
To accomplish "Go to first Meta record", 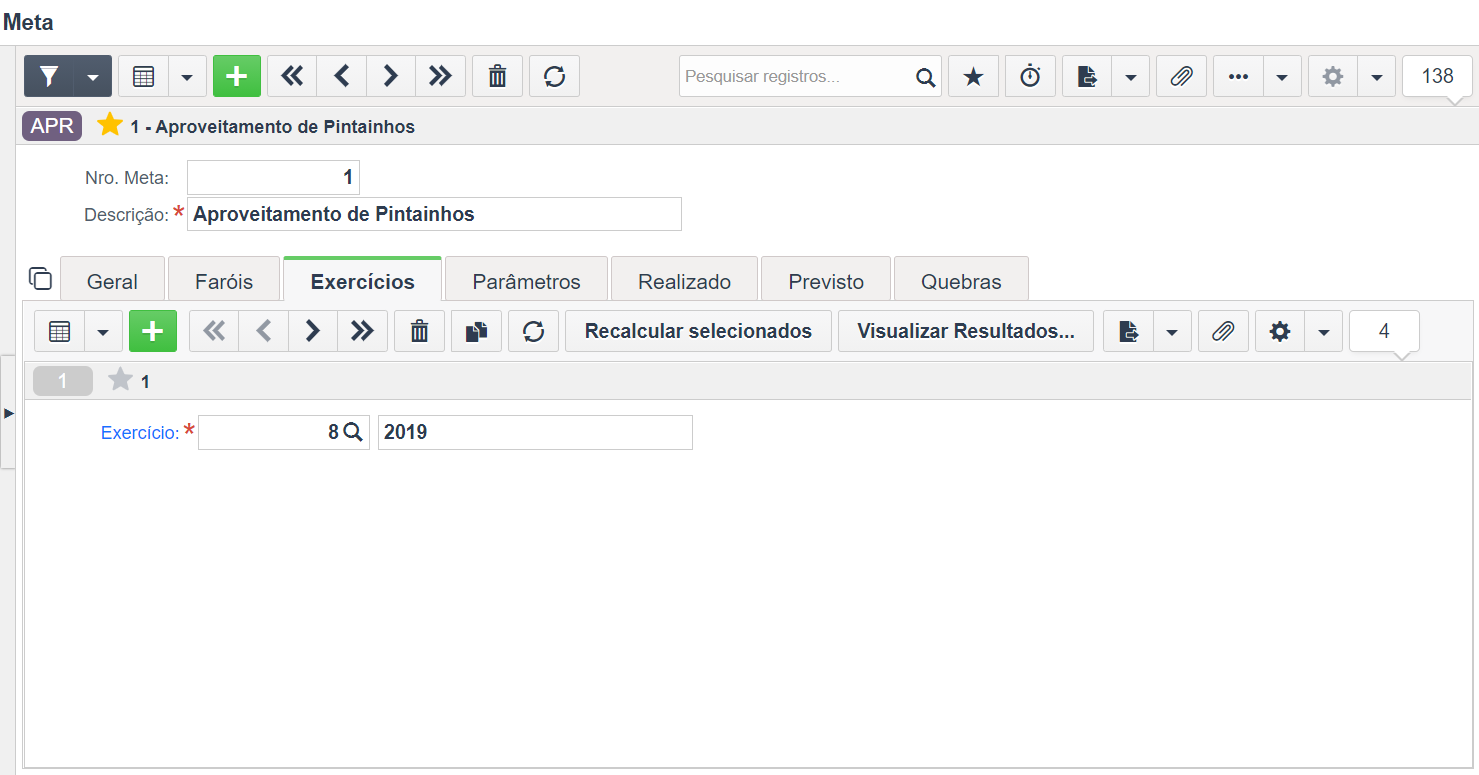I will pyautogui.click(x=292, y=76).
